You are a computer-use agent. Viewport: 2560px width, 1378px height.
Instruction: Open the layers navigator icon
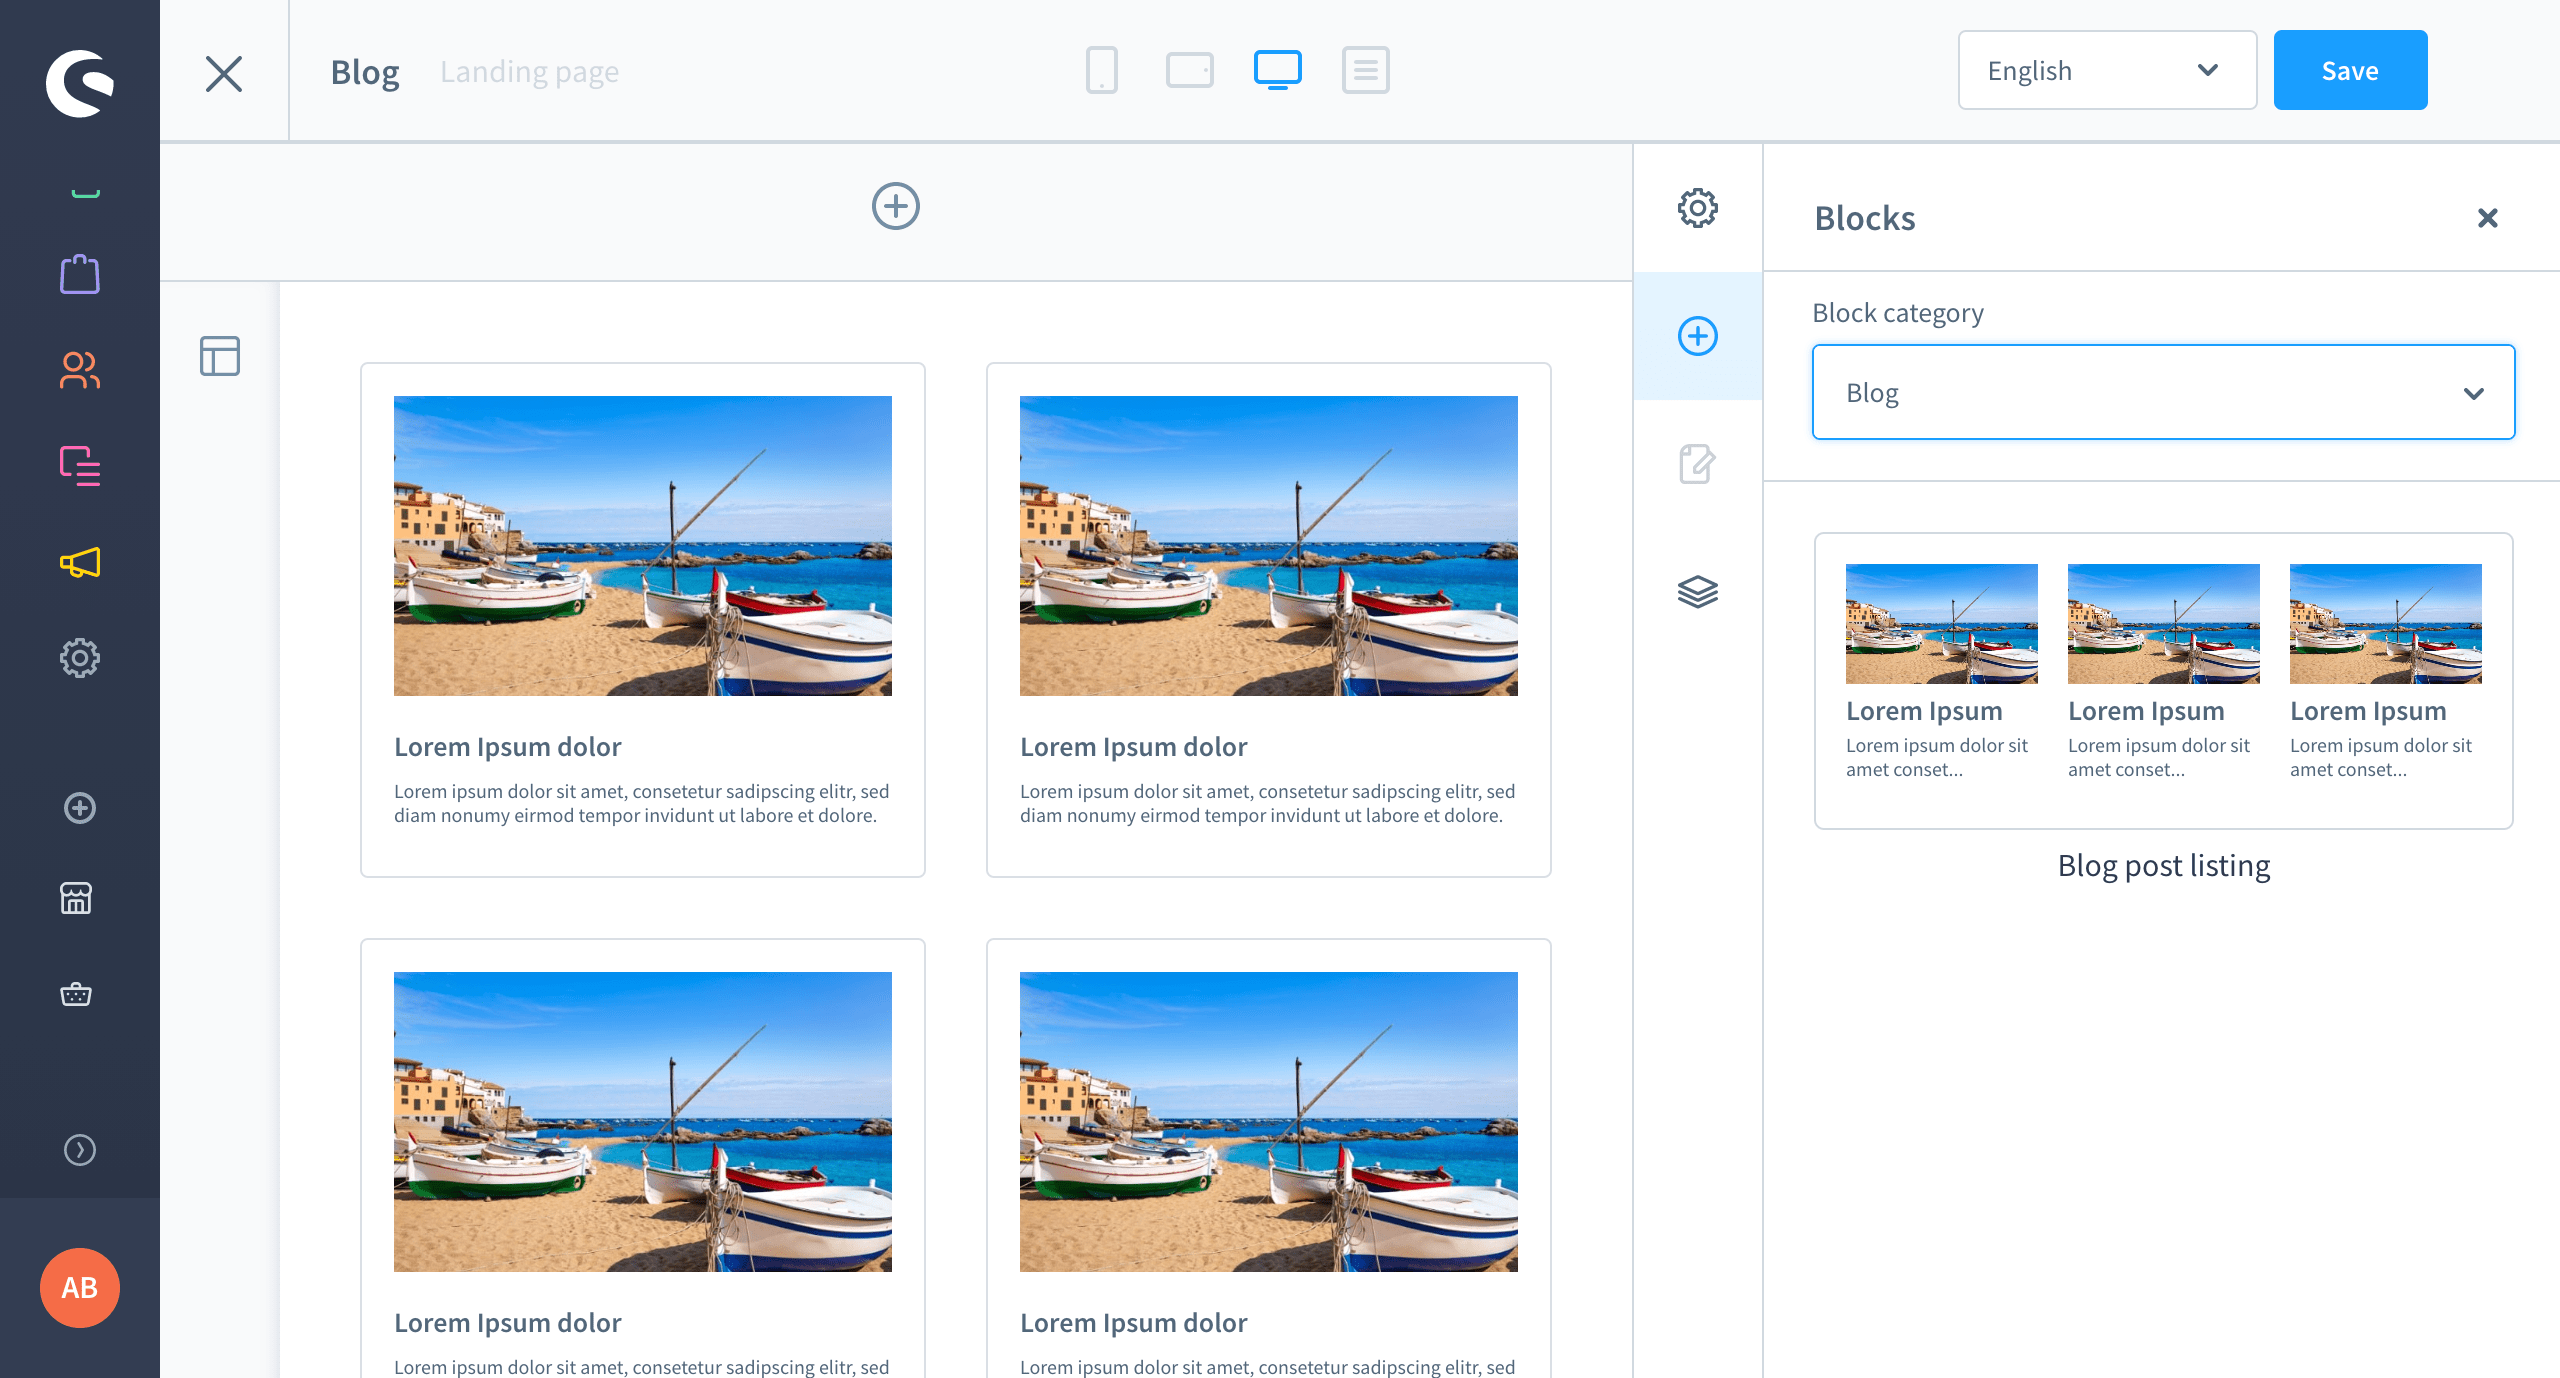(x=1697, y=592)
